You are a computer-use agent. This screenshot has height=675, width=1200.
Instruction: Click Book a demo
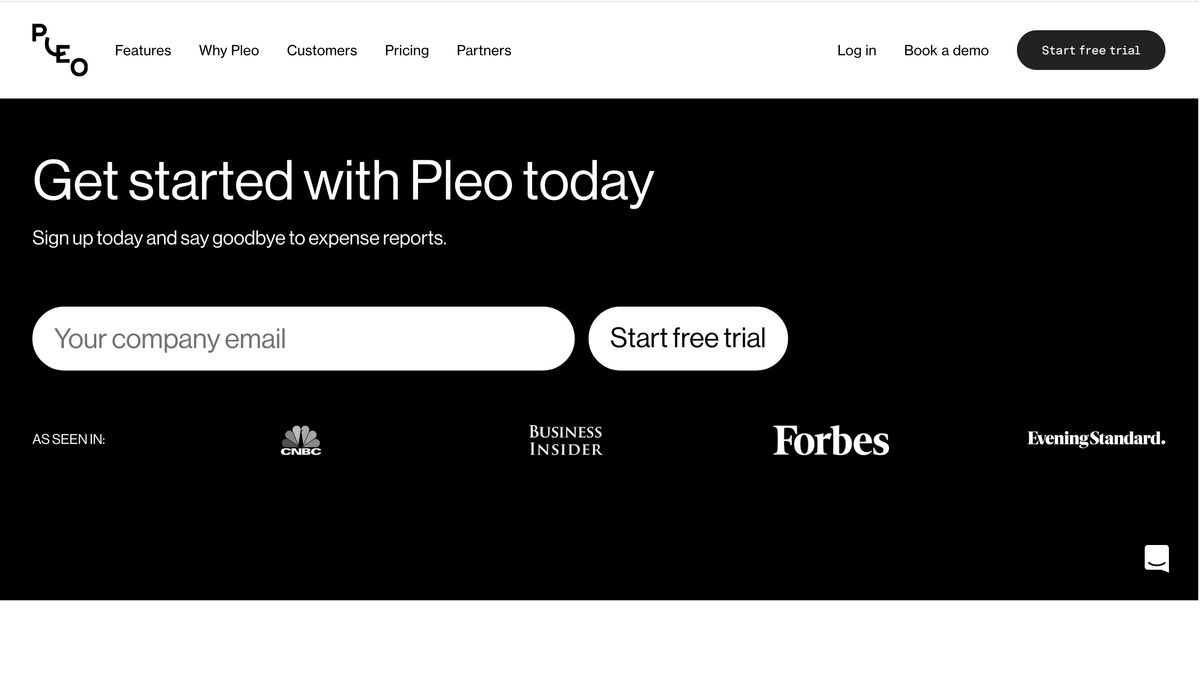[945, 50]
